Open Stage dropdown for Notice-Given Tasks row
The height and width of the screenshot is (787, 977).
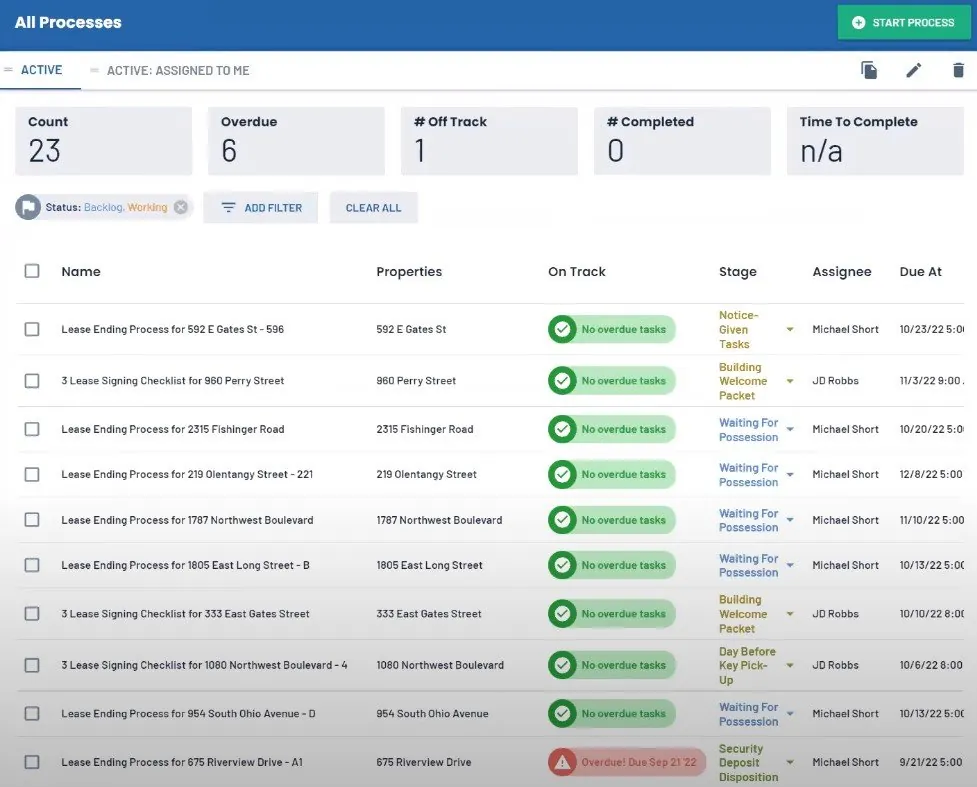click(789, 330)
